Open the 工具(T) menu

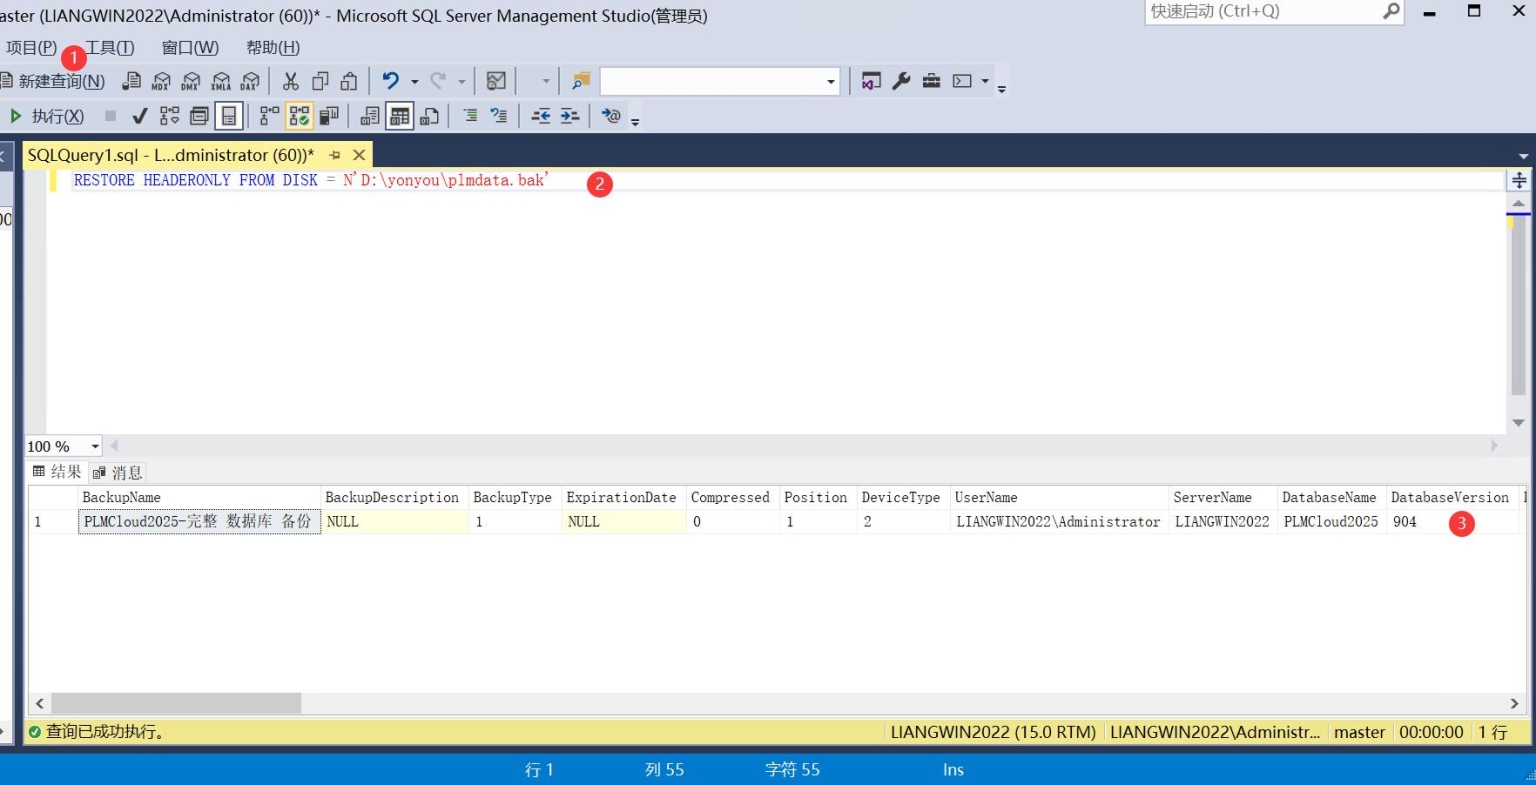point(107,47)
